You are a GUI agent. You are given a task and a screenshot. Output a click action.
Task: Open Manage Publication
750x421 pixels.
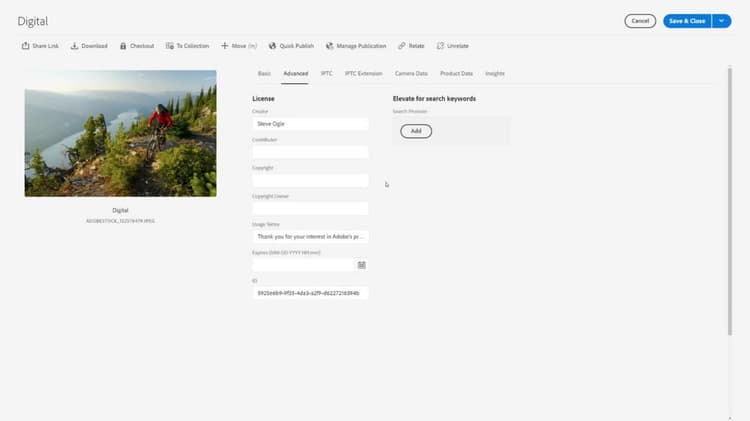coord(356,46)
